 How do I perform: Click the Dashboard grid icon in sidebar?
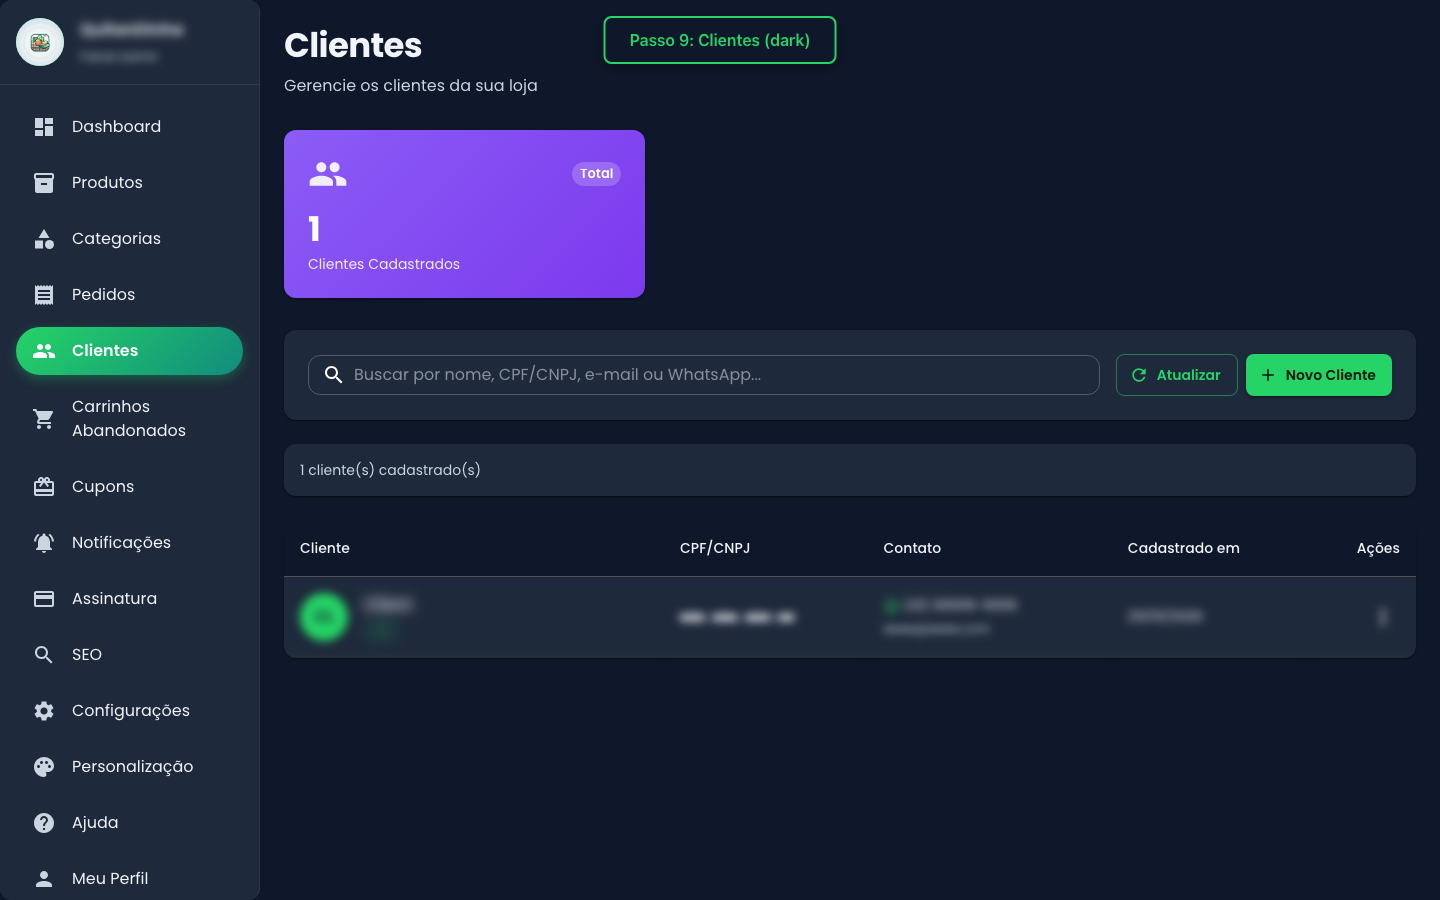point(44,127)
